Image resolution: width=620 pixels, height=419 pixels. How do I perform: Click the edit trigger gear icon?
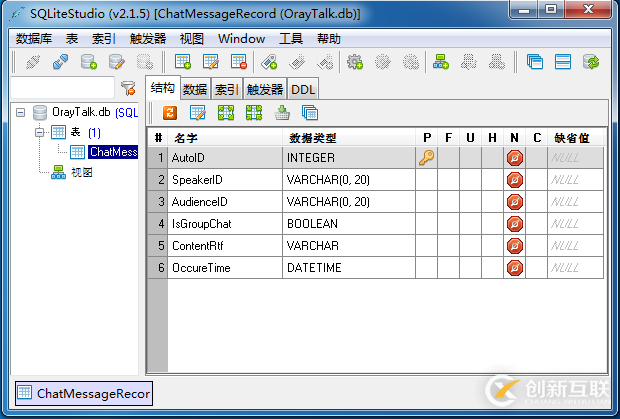point(383,62)
